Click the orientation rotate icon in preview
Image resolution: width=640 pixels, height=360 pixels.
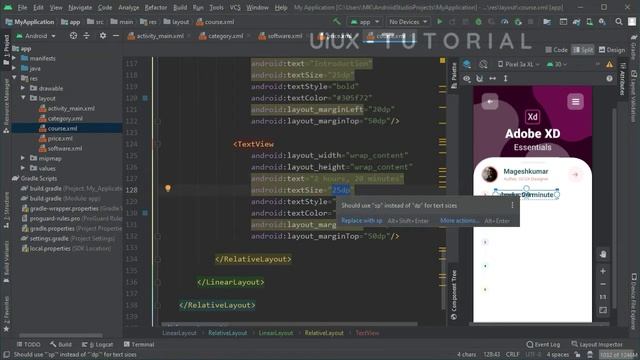(x=483, y=64)
